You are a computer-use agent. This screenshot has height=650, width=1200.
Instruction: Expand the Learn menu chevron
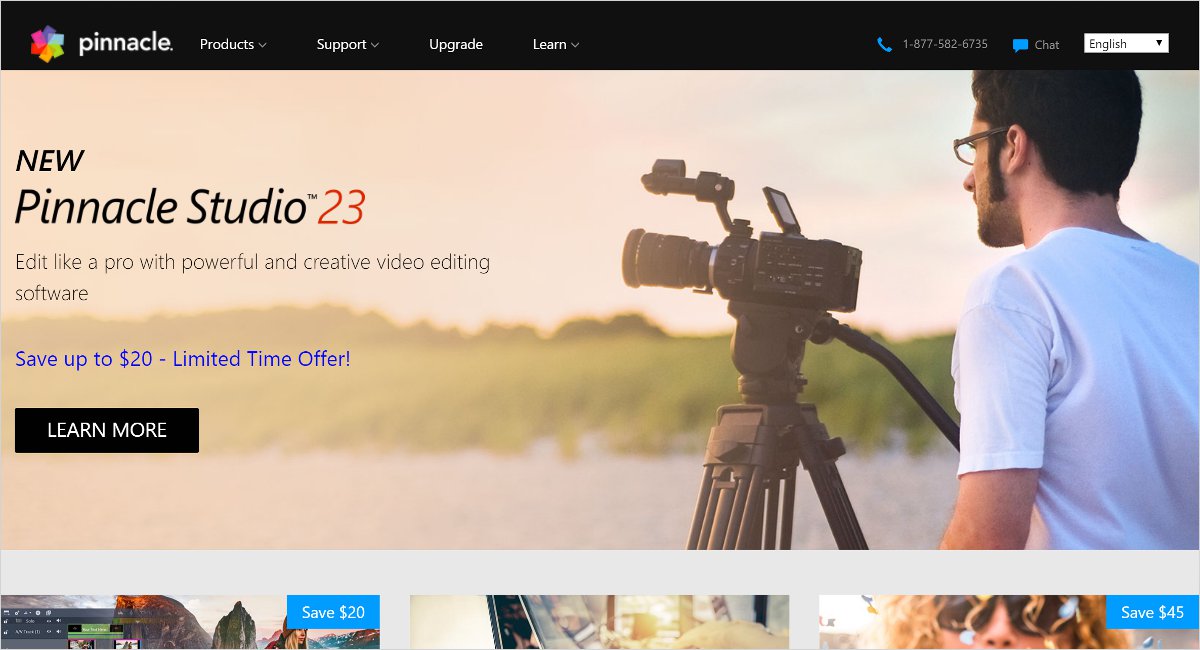575,45
